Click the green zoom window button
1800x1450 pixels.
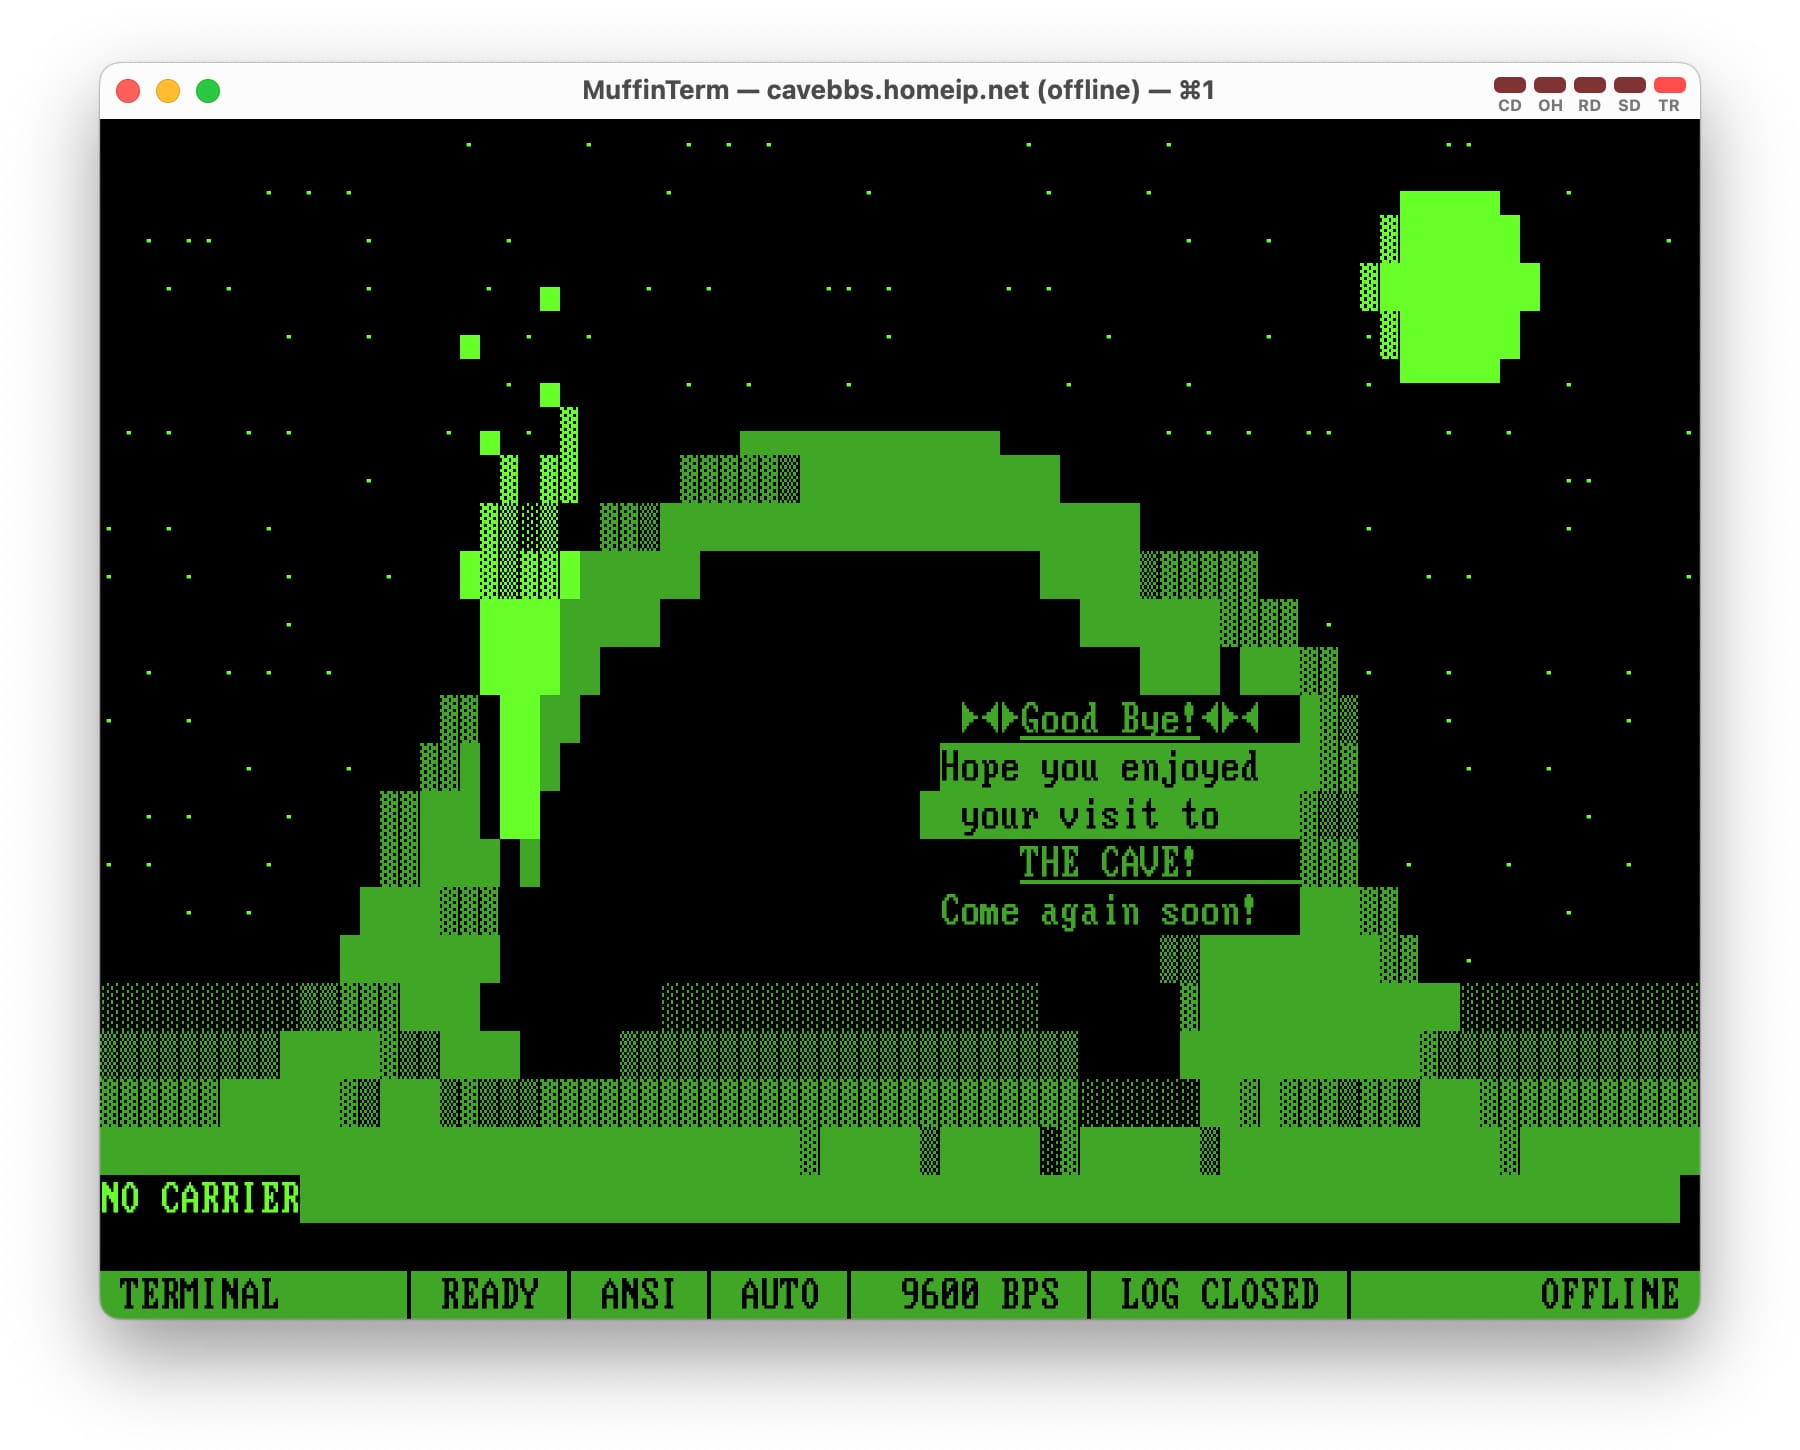click(208, 91)
